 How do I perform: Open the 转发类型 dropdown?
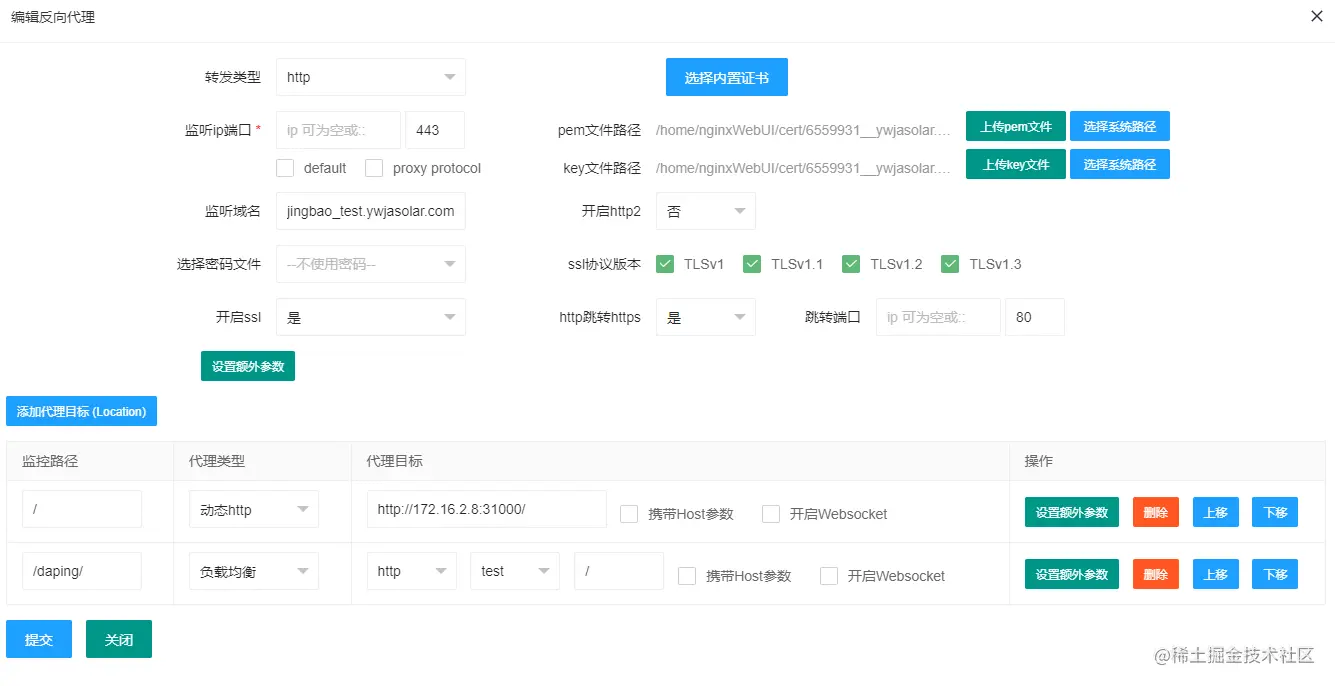click(370, 76)
